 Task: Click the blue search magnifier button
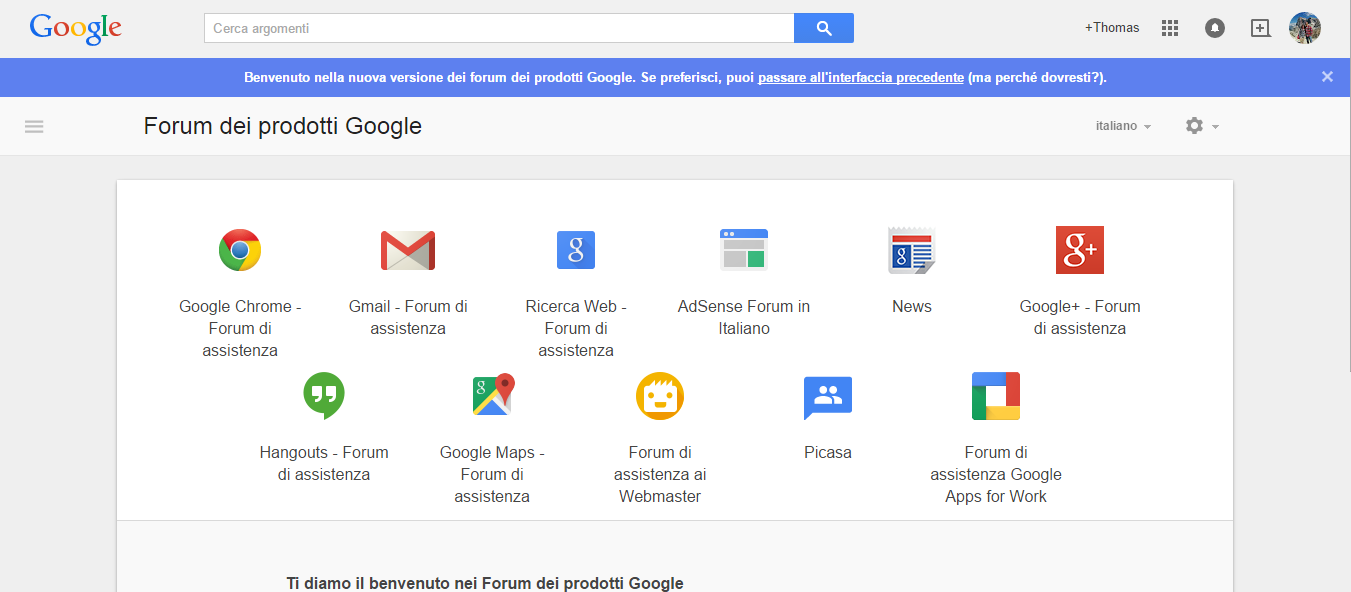pos(824,28)
